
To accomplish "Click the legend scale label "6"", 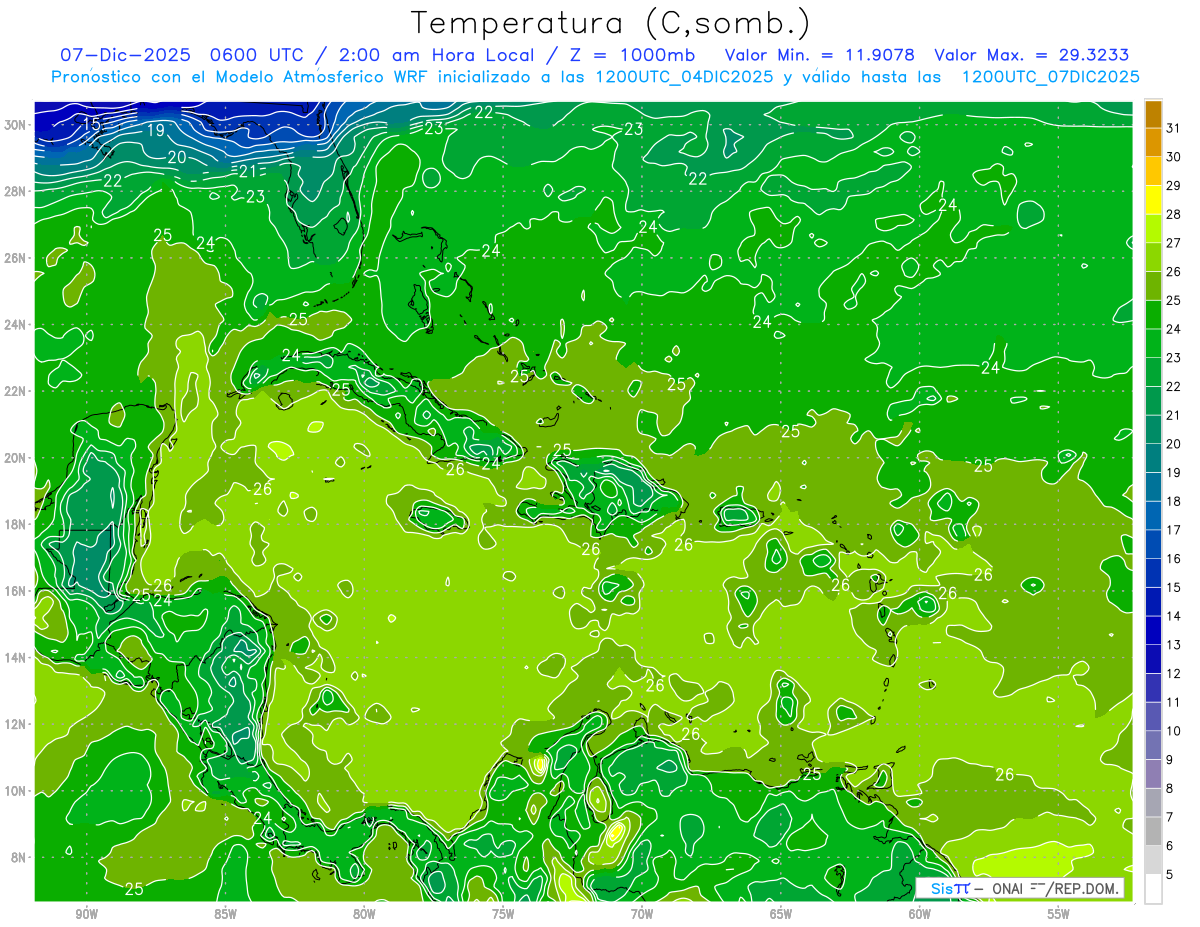I will 1170,846.
